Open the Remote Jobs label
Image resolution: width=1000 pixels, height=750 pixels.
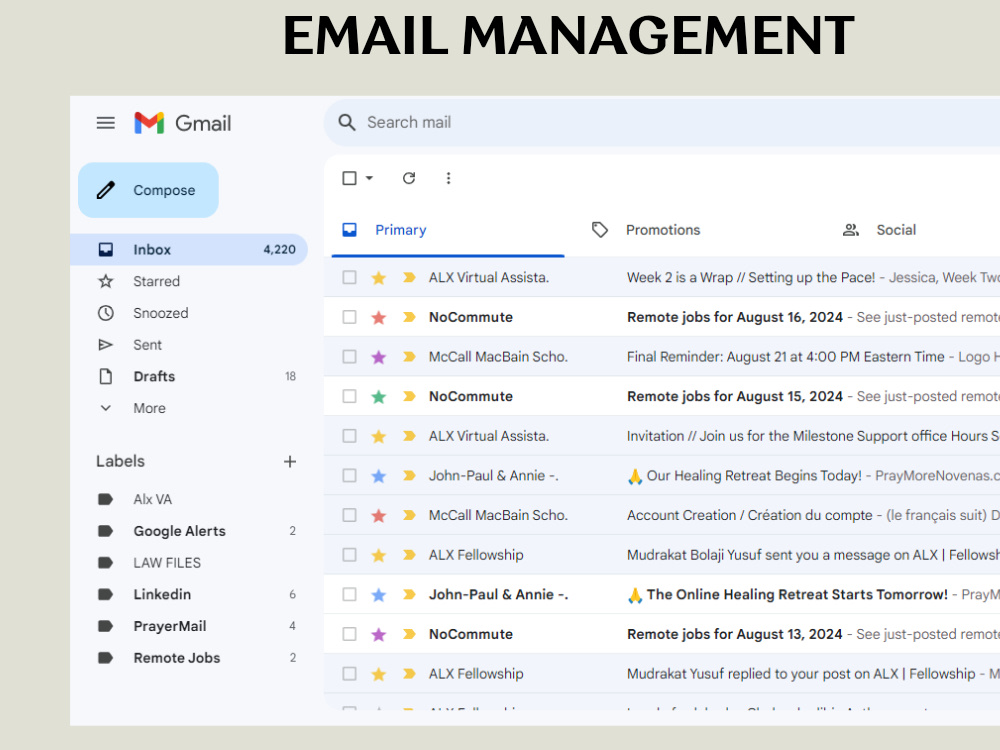[x=189, y=658]
